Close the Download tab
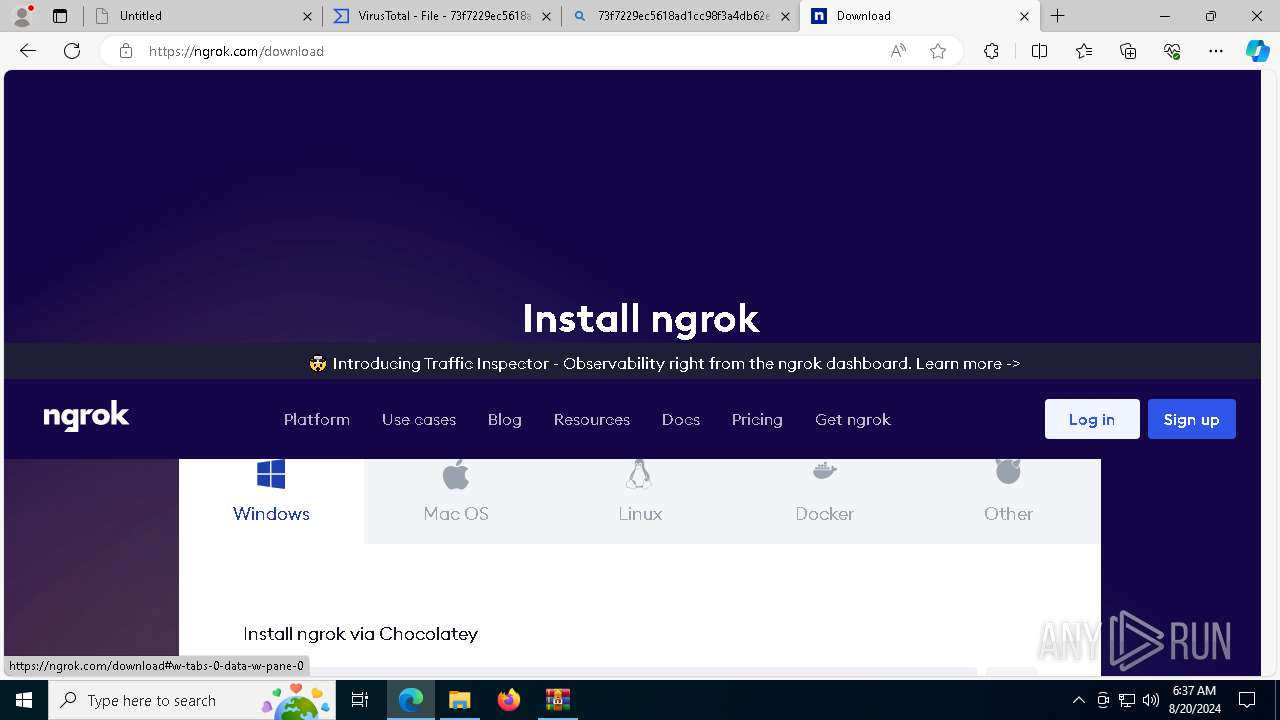This screenshot has width=1280, height=720. coord(1024,16)
